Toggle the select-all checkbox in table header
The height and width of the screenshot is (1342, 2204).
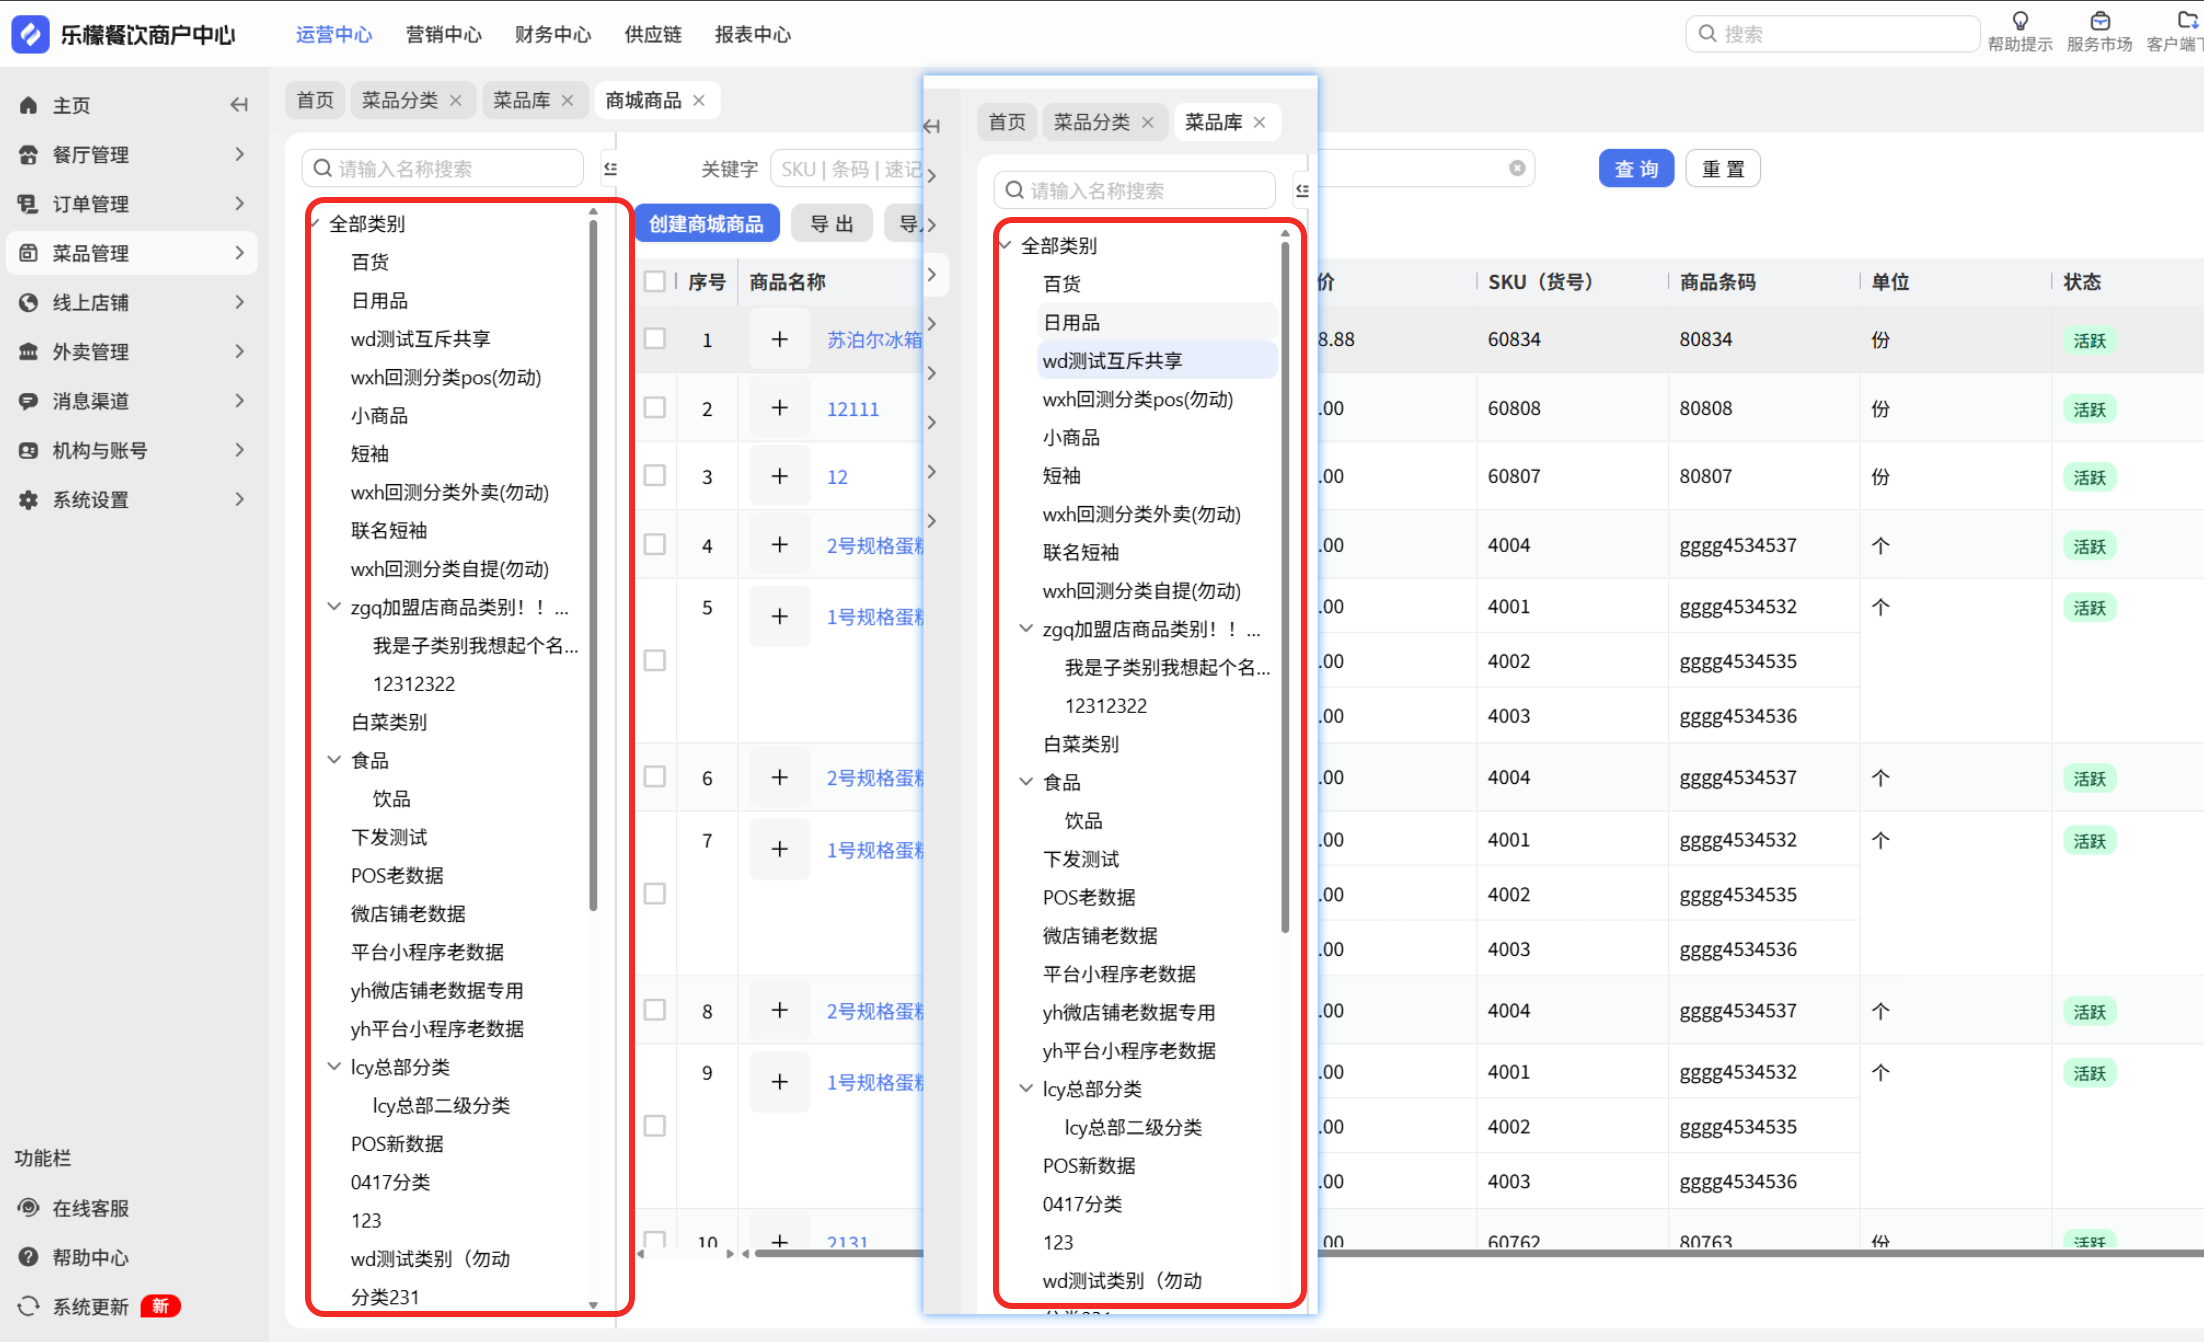[x=655, y=282]
